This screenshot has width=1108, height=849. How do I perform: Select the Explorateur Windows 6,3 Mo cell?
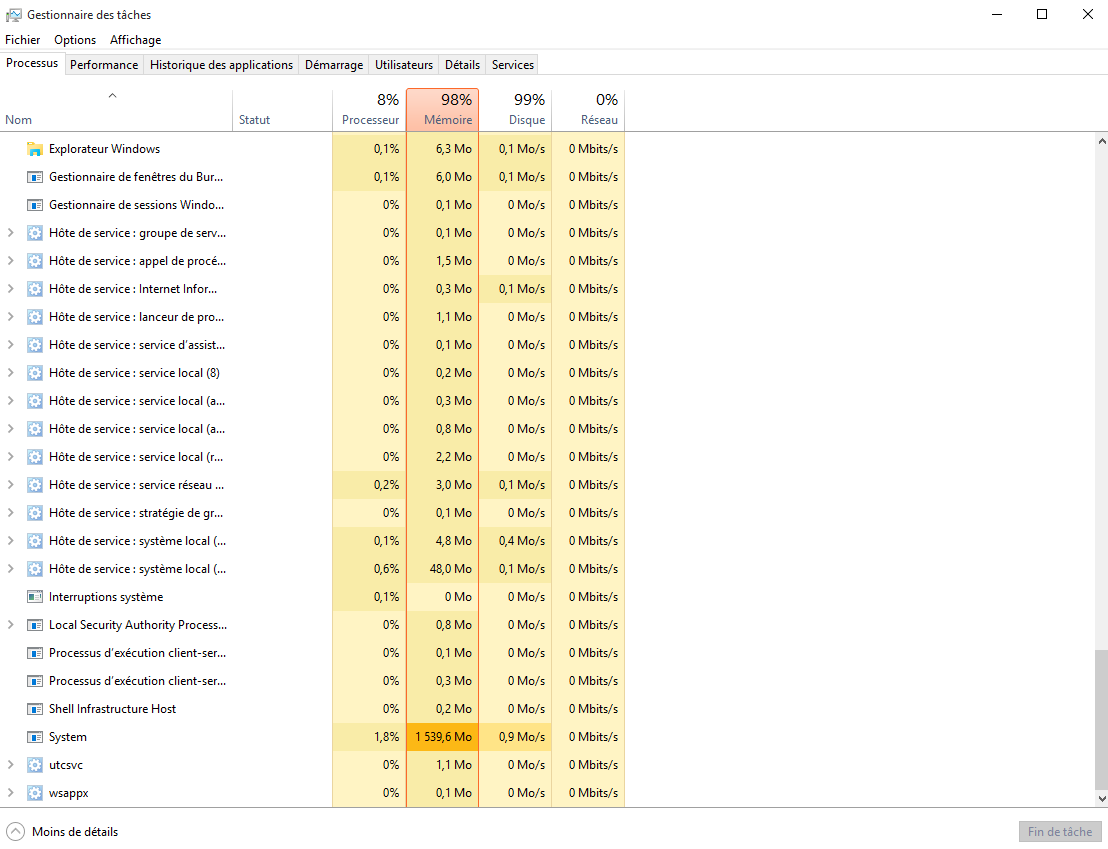point(442,149)
